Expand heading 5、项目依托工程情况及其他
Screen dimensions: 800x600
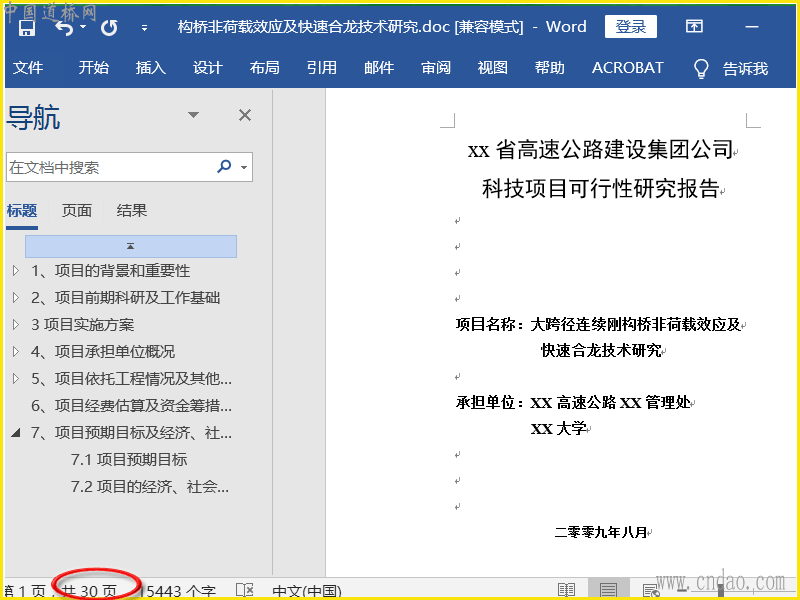pos(16,379)
